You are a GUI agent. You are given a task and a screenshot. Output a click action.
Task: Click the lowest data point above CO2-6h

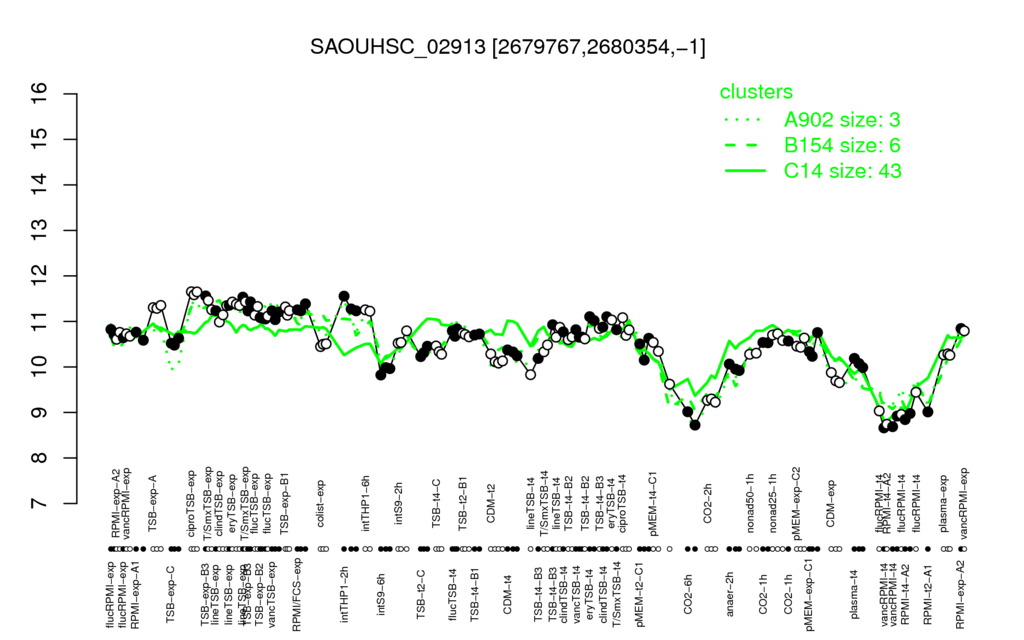click(696, 424)
